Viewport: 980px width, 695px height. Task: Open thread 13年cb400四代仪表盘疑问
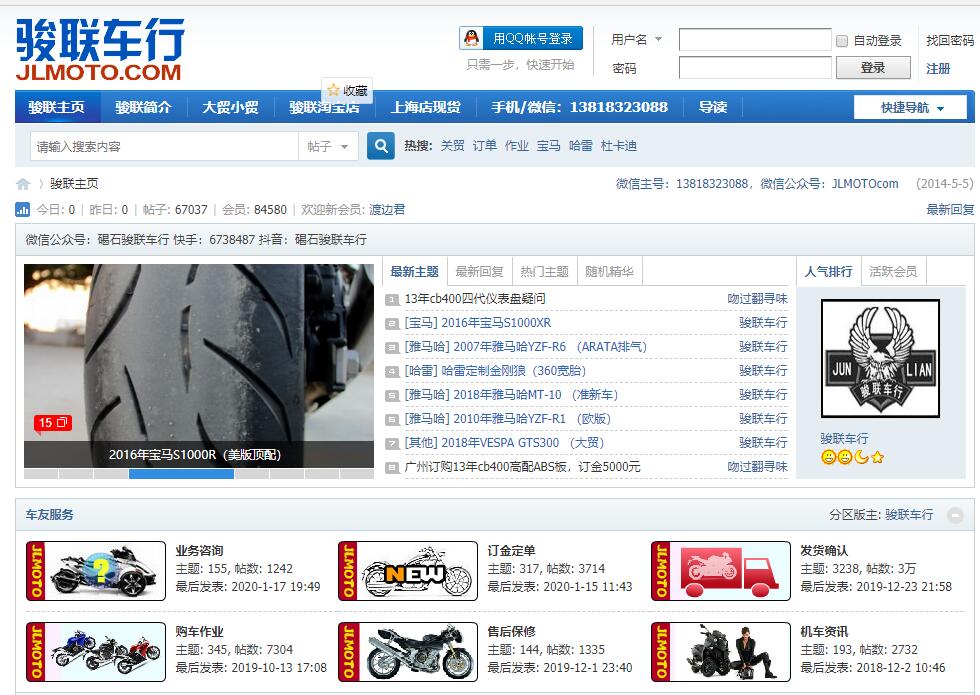475,299
